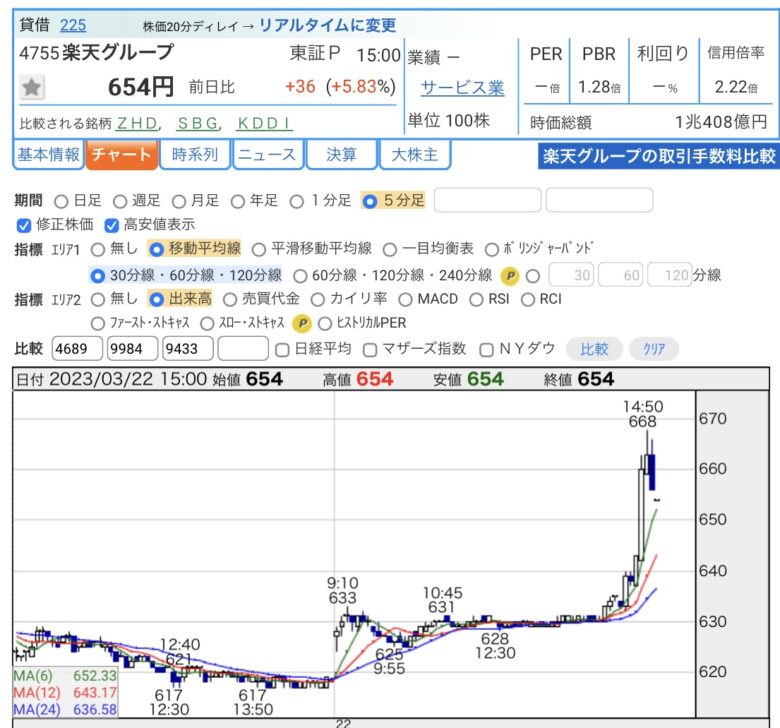The width and height of the screenshot is (780, 728).
Task: Select 年足 period radio button
Action: 238,202
